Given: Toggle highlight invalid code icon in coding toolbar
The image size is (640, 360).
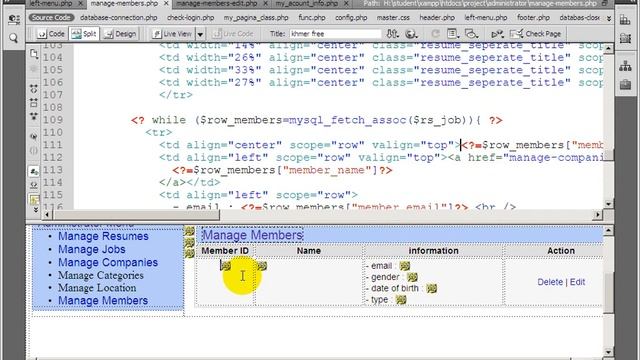Looking at the screenshot, I should point(34,185).
